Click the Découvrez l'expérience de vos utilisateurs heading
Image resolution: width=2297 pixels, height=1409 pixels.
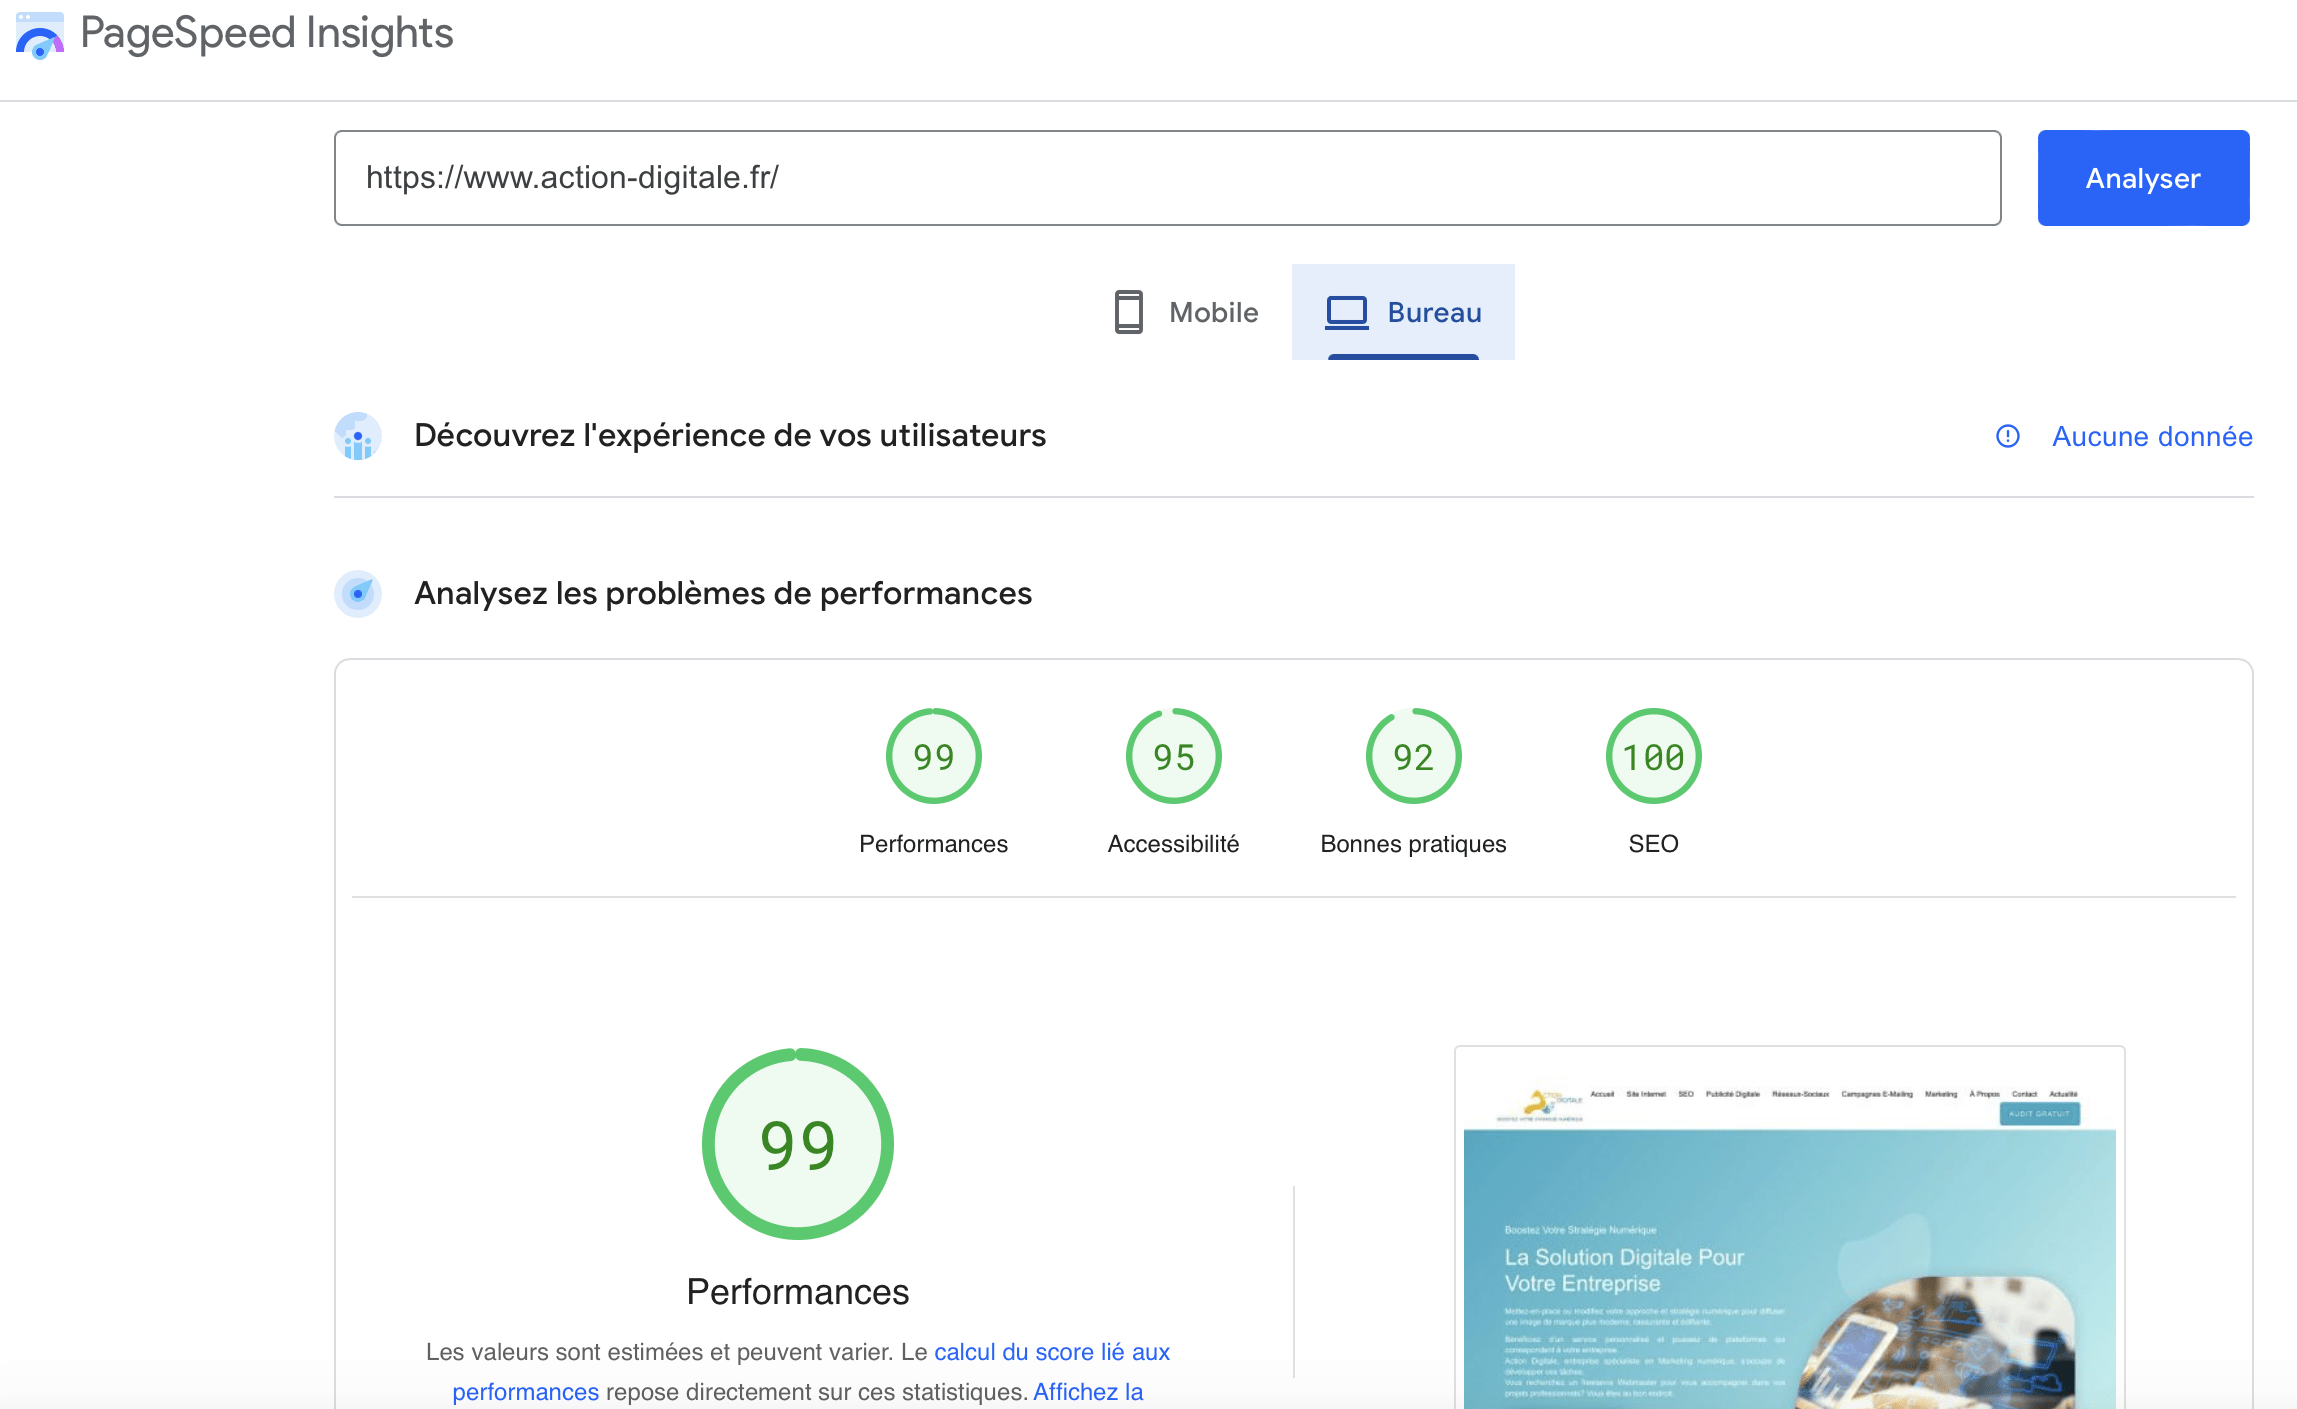click(730, 436)
